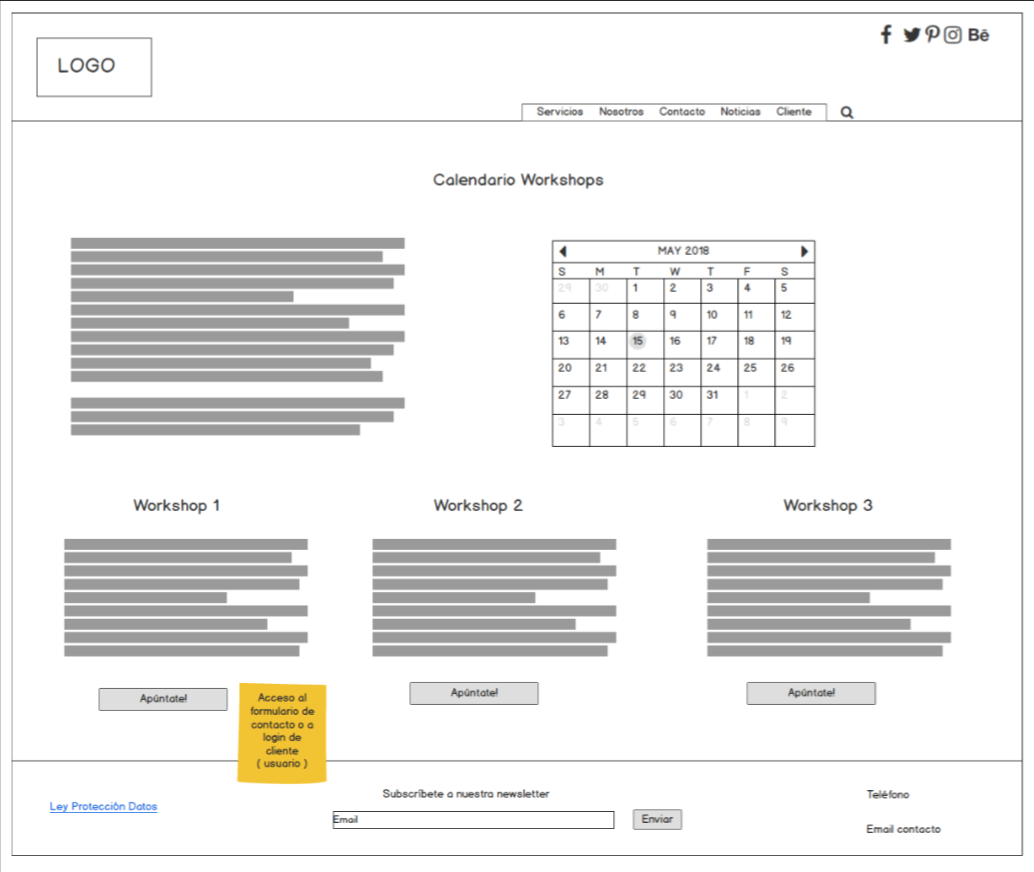Click the Workshop 1 title
Image resolution: width=1034 pixels, height=872 pixels.
176,505
